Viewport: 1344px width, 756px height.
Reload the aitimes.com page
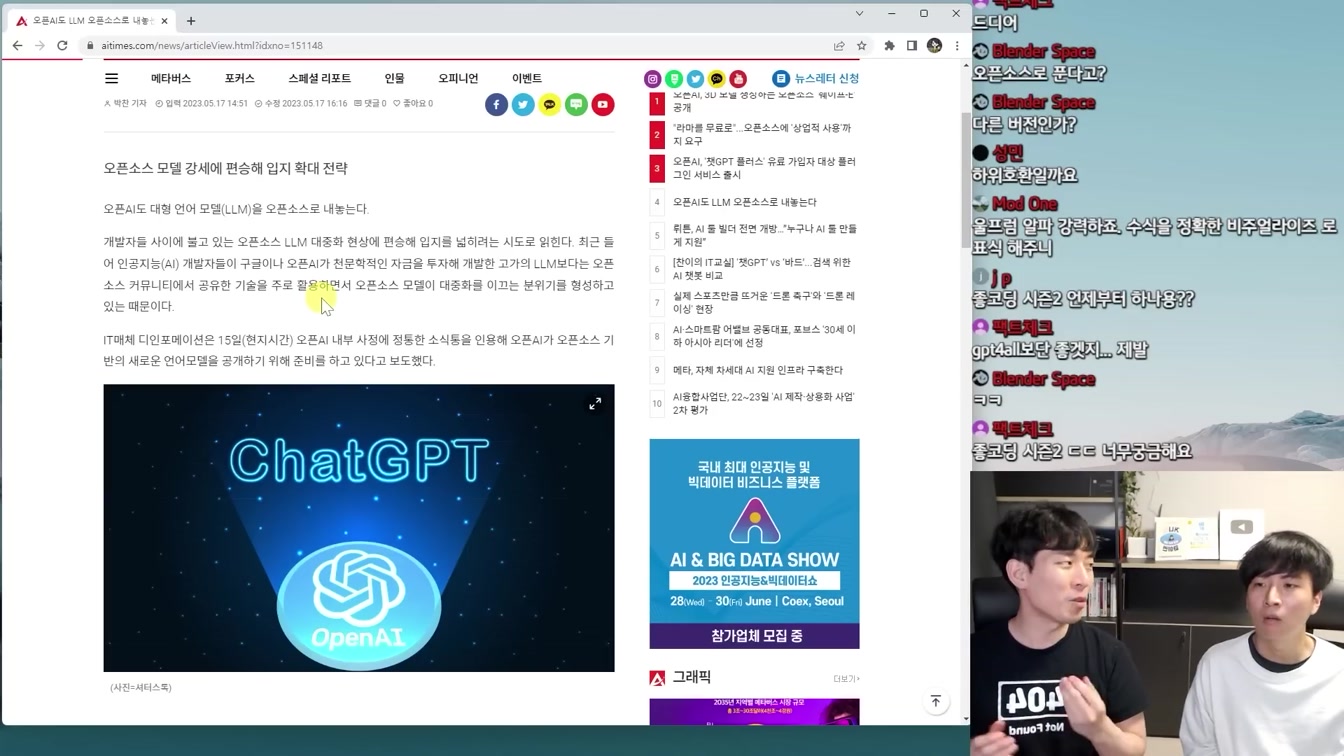pyautogui.click(x=62, y=45)
